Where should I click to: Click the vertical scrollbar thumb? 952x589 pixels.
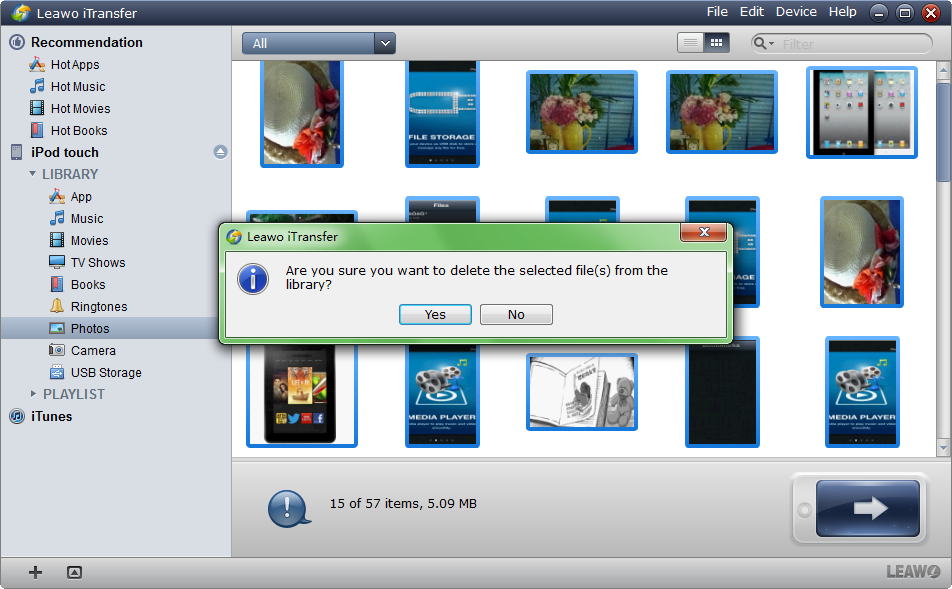943,132
